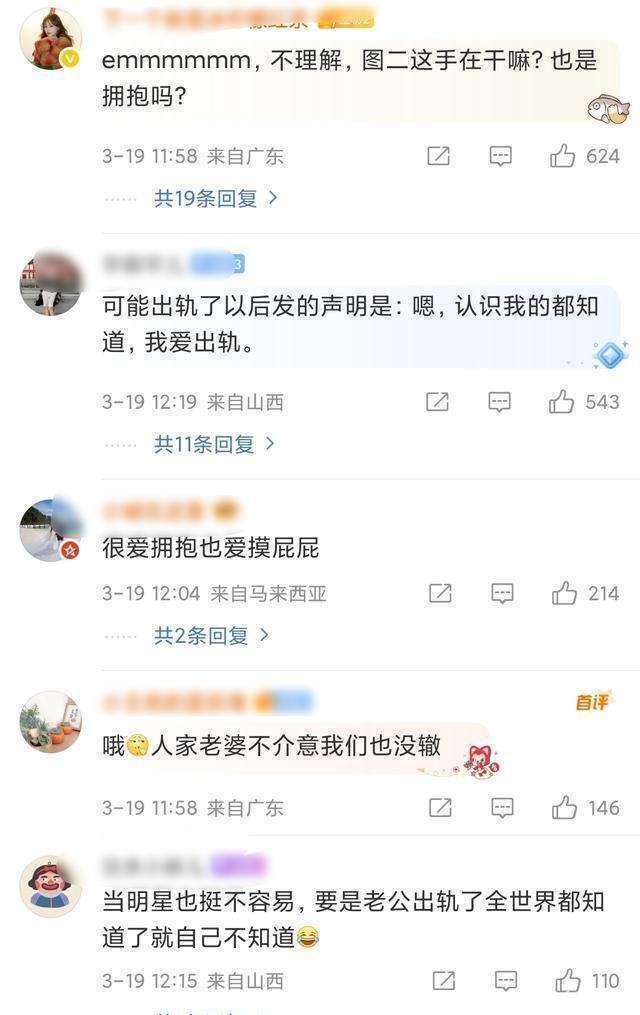Image resolution: width=640 pixels, height=1015 pixels.
Task: Reply to the comment with 146 likes
Action: pyautogui.click(x=502, y=808)
